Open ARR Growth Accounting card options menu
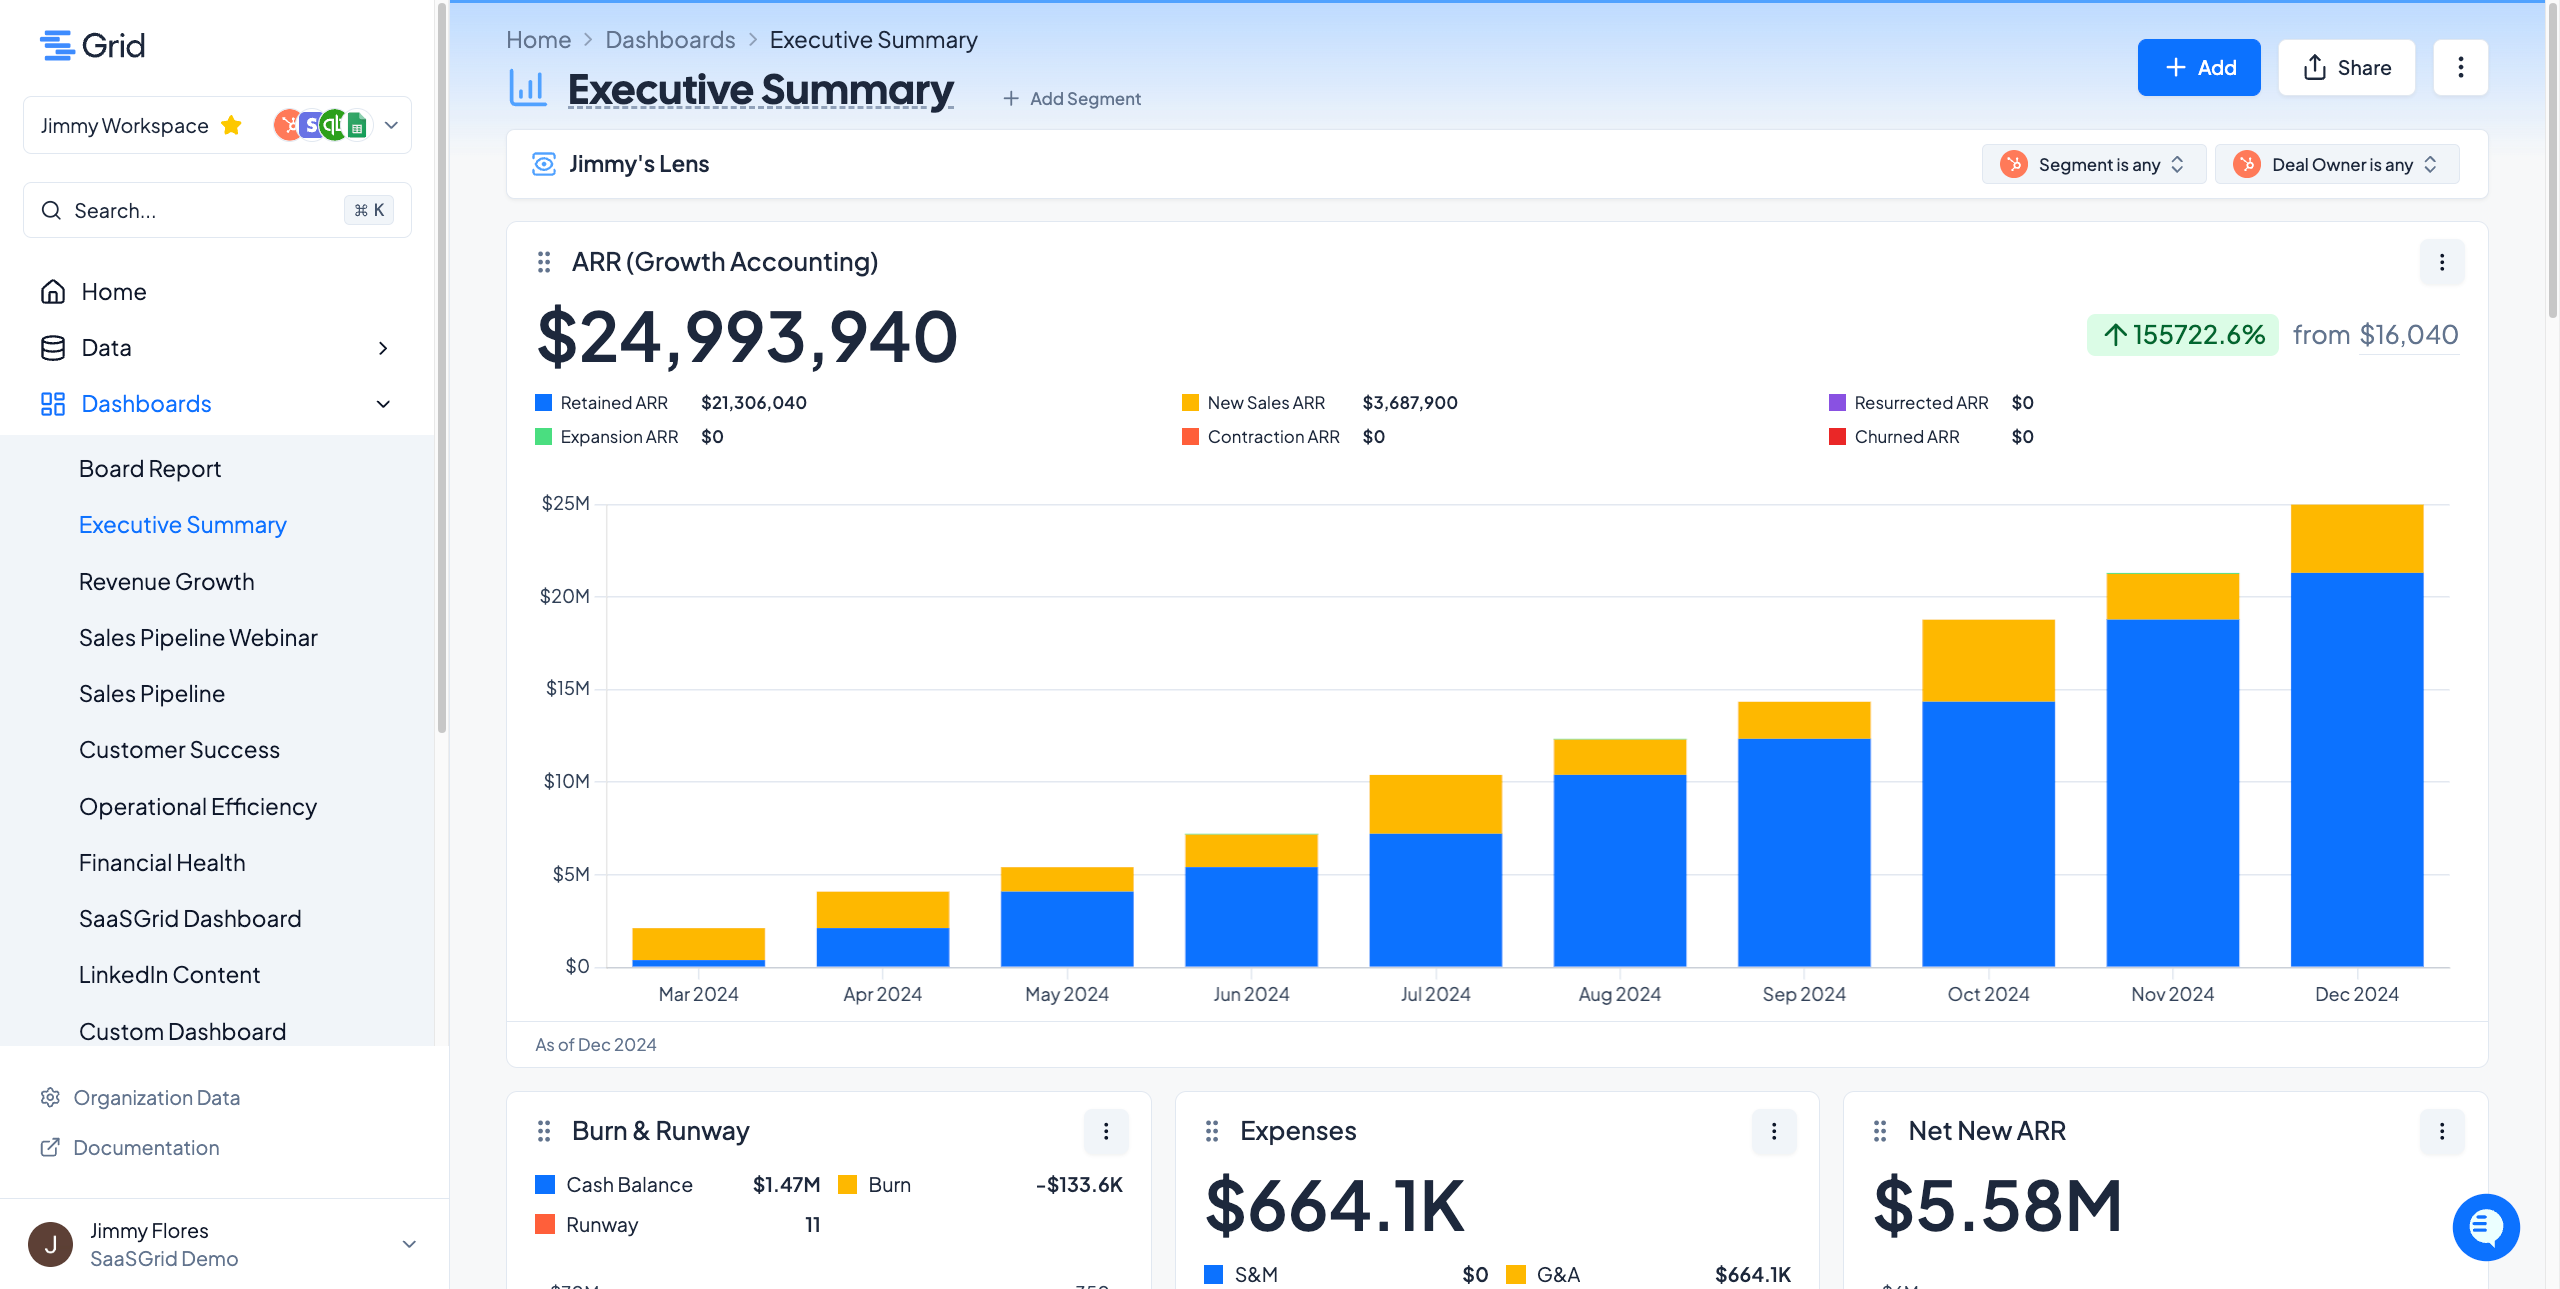Screen dimensions: 2560x1289 [2441, 262]
